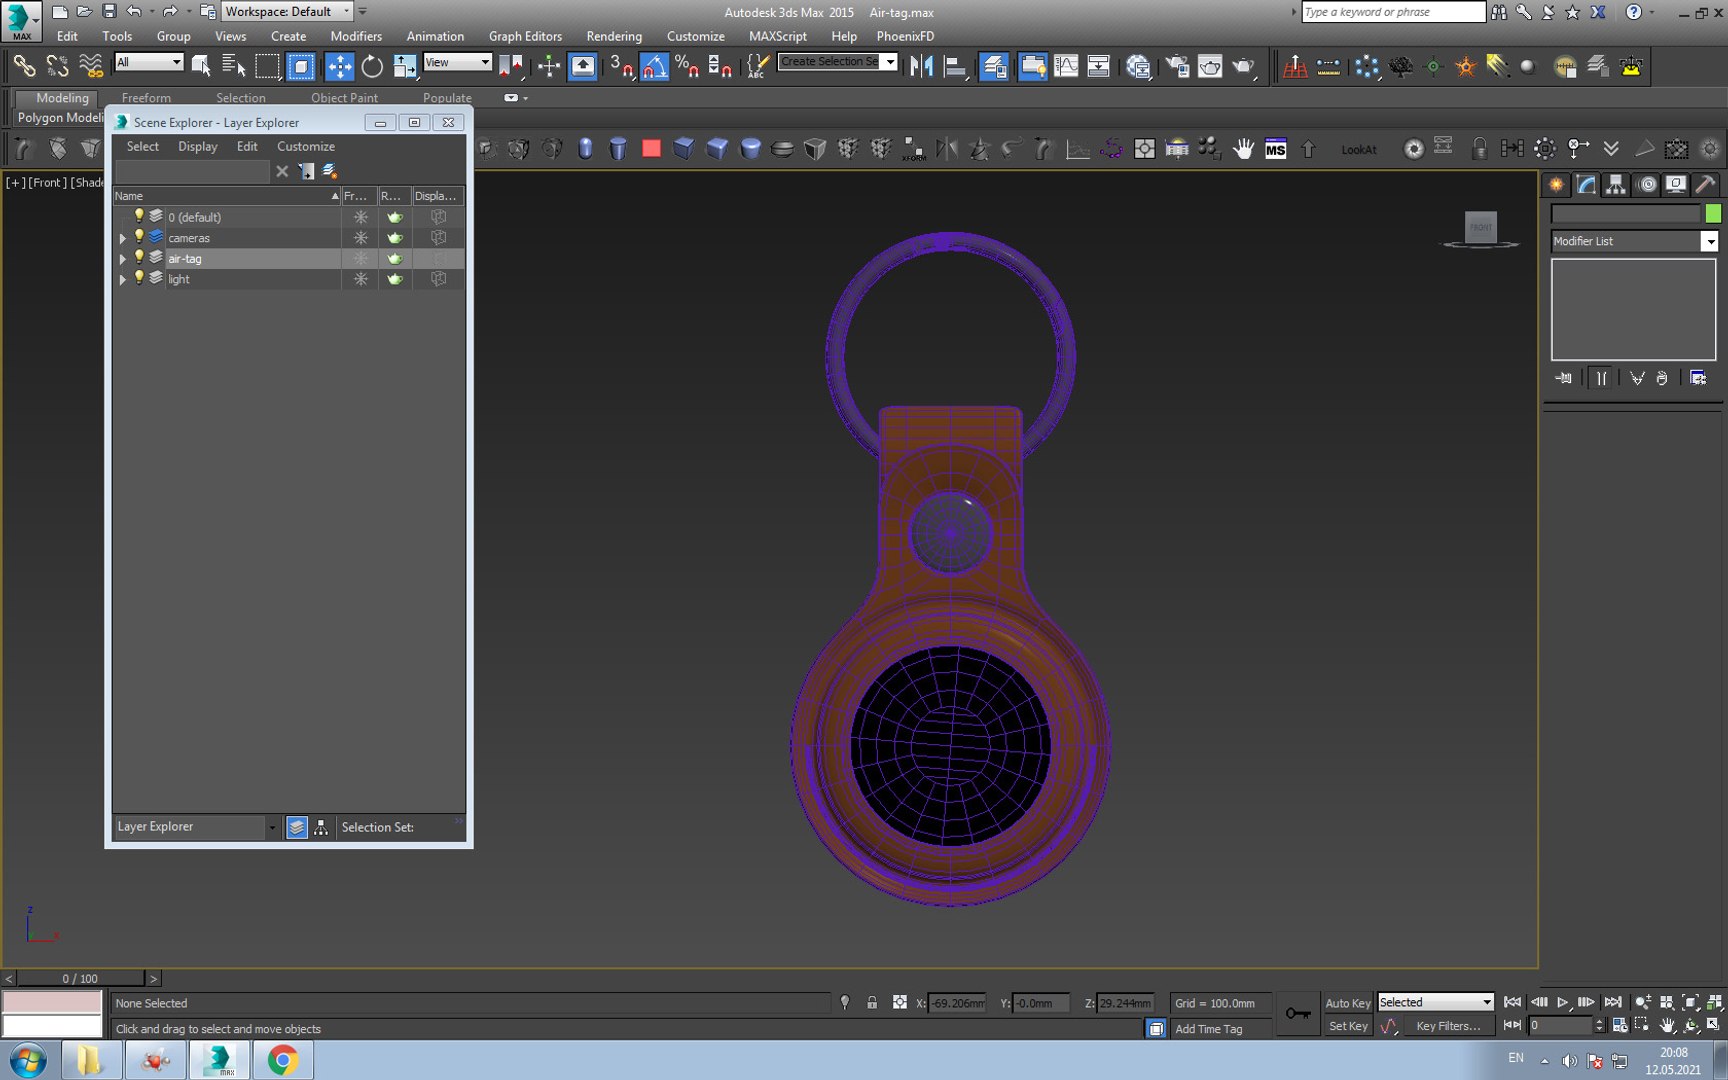
Task: Click the red box primitive icon
Action: point(651,149)
